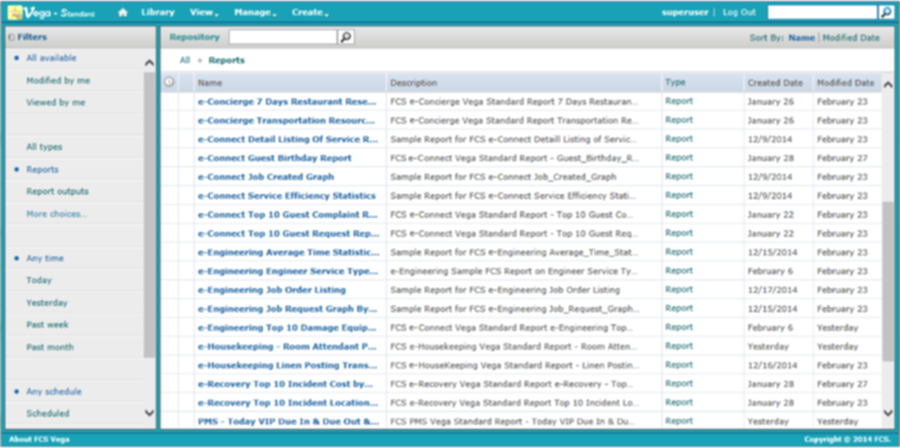This screenshot has height=448, width=900.
Task: Select the Reports type filter
Action: pos(42,170)
